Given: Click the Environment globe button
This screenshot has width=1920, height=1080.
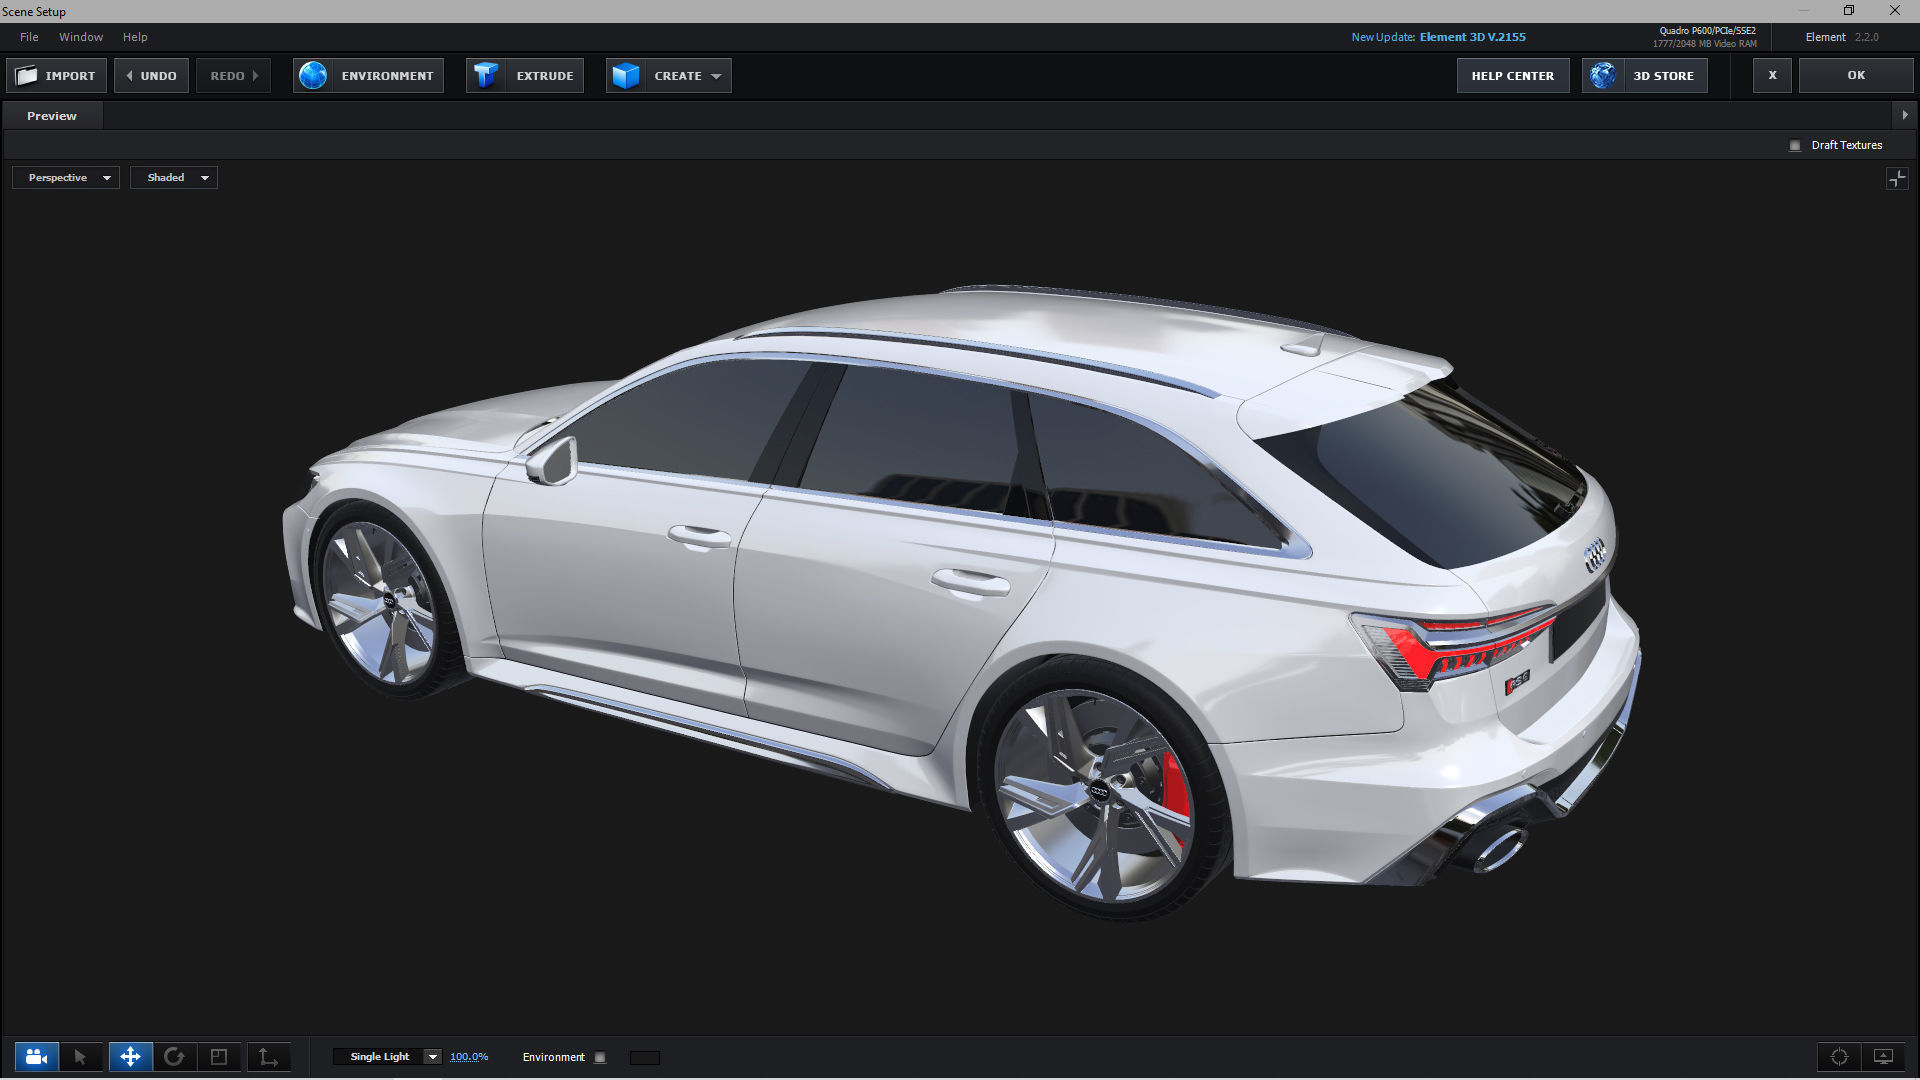Looking at the screenshot, I should pyautogui.click(x=368, y=76).
